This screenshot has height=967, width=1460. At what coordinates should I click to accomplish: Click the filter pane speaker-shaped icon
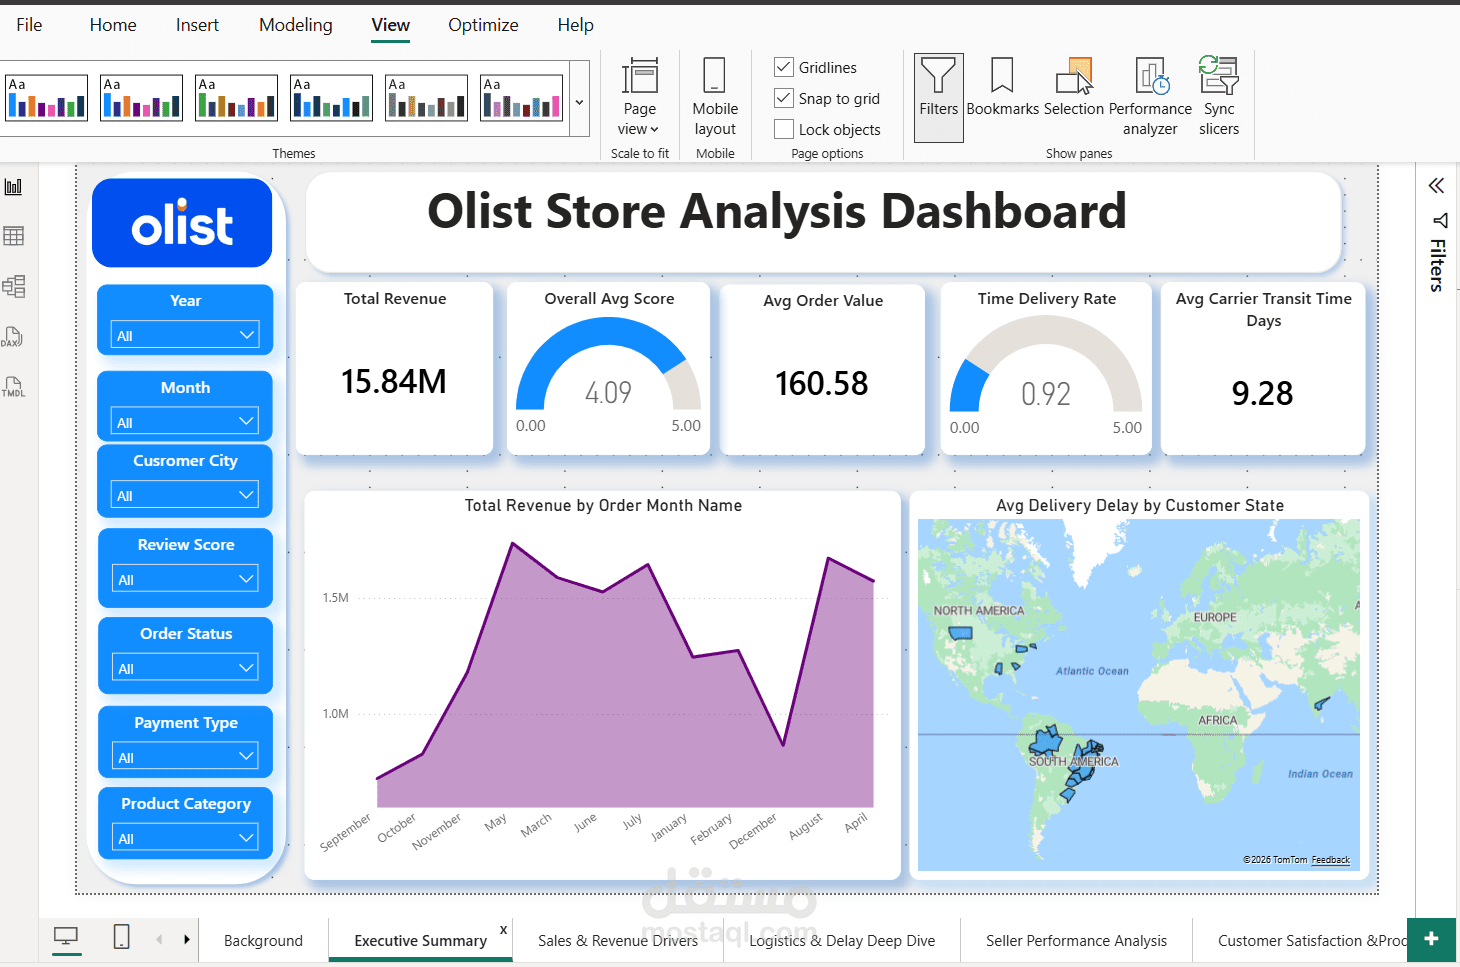tap(1439, 220)
